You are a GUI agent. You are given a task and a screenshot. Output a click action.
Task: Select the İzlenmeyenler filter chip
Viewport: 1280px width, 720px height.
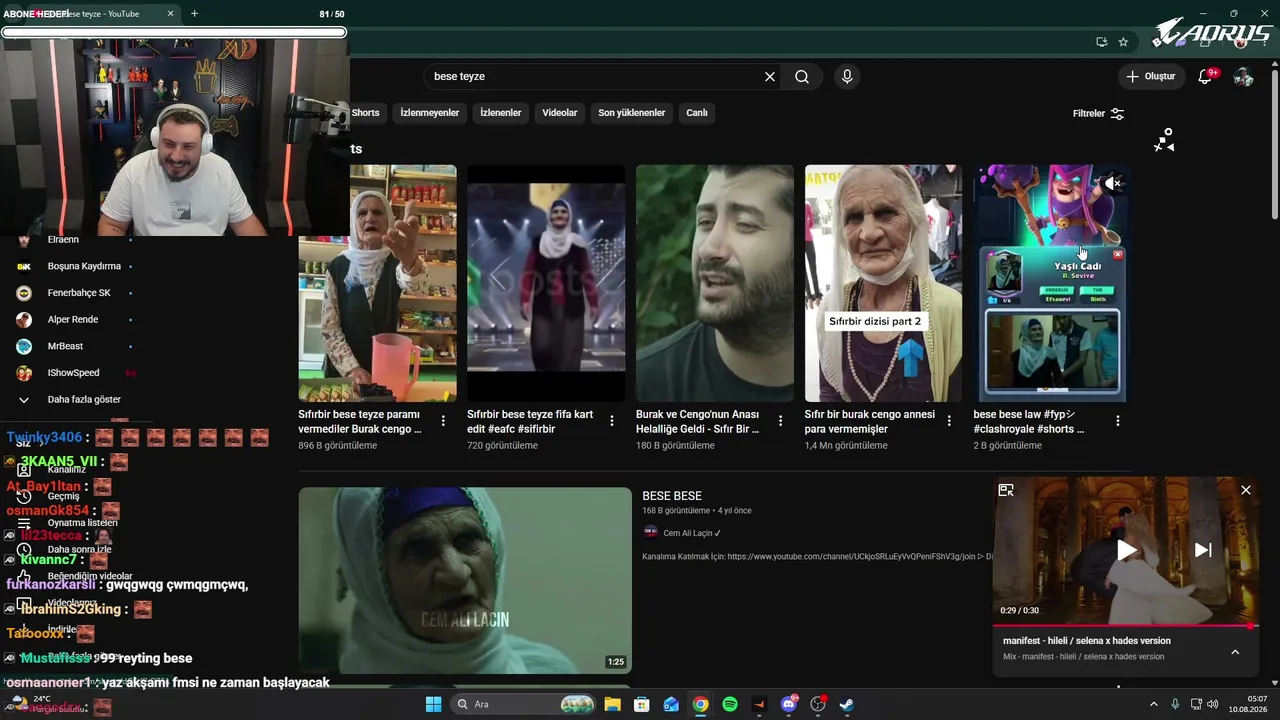tap(430, 113)
